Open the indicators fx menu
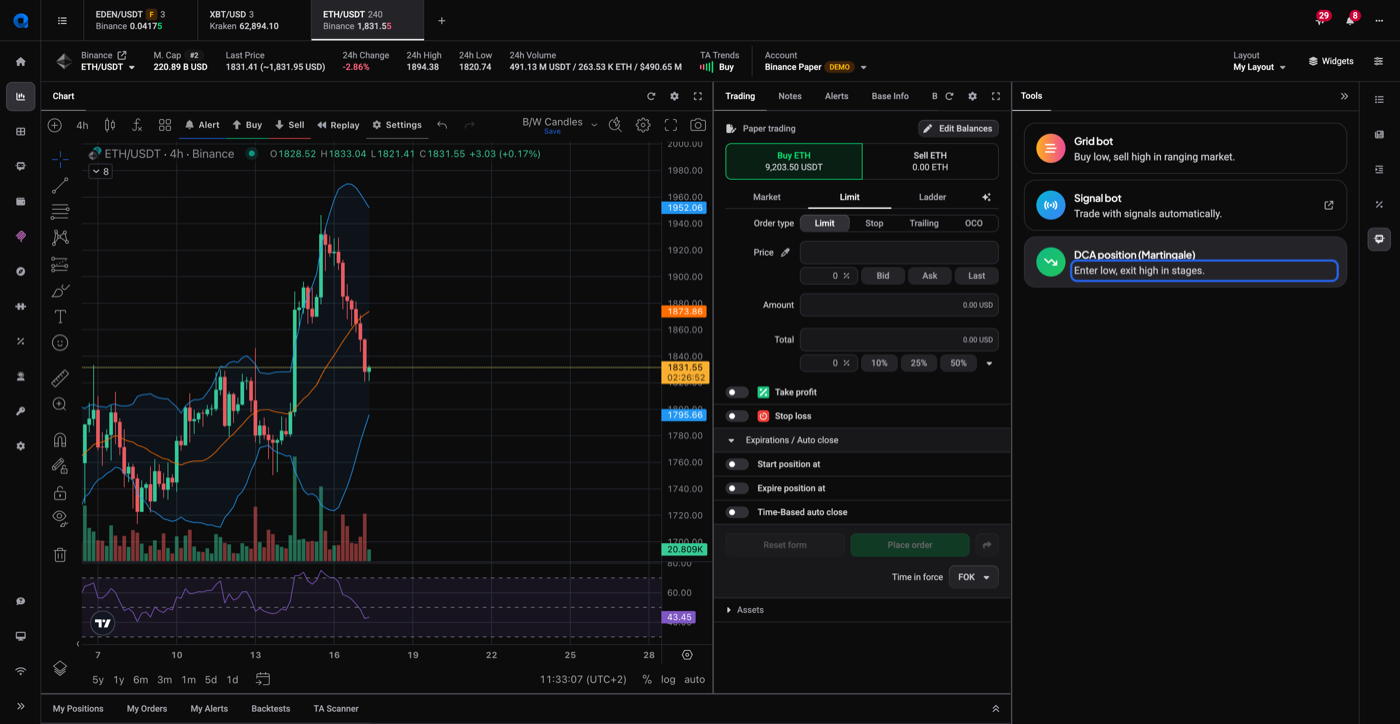 pyautogui.click(x=137, y=125)
